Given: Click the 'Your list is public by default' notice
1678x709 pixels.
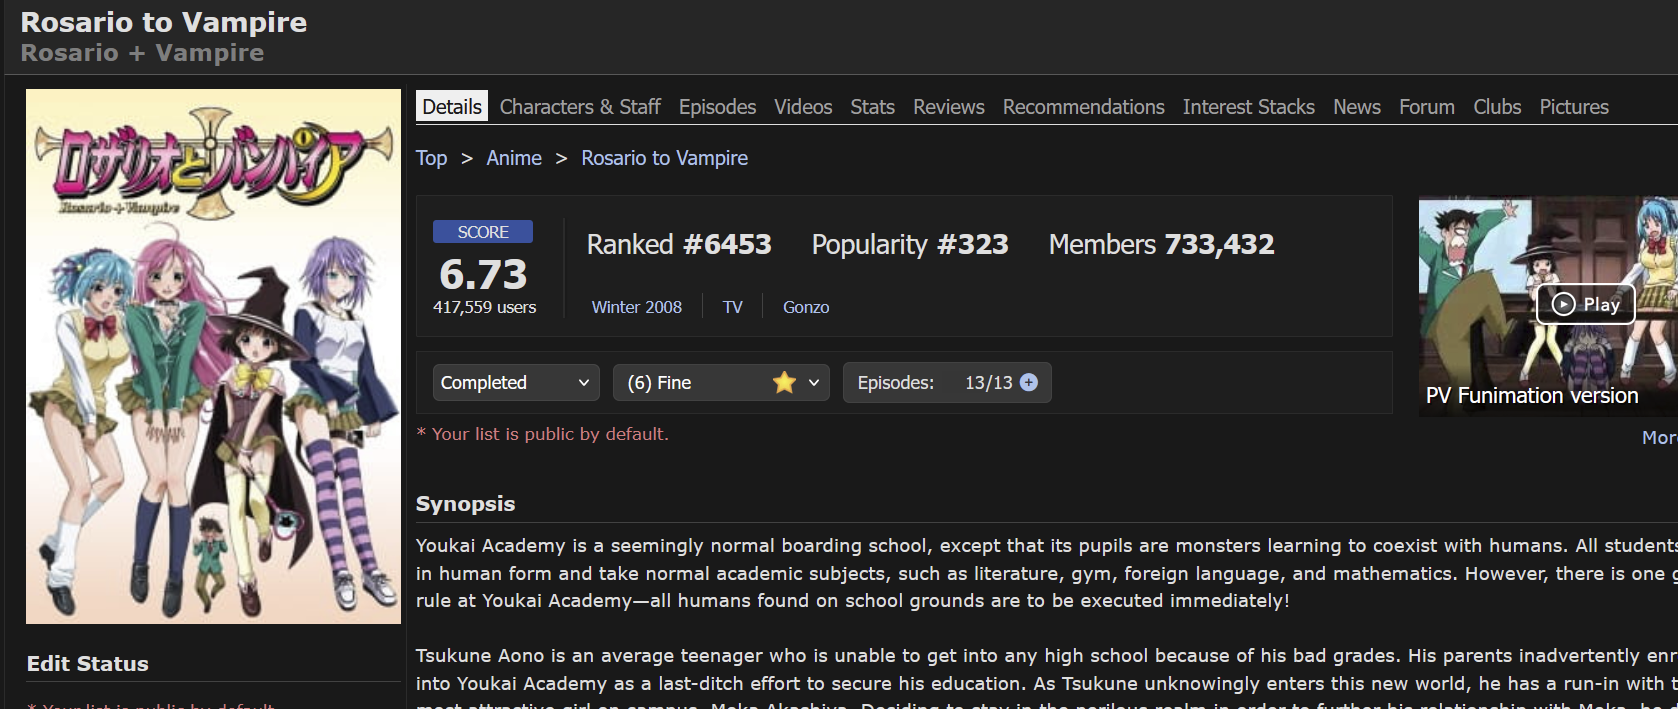Looking at the screenshot, I should [x=543, y=434].
